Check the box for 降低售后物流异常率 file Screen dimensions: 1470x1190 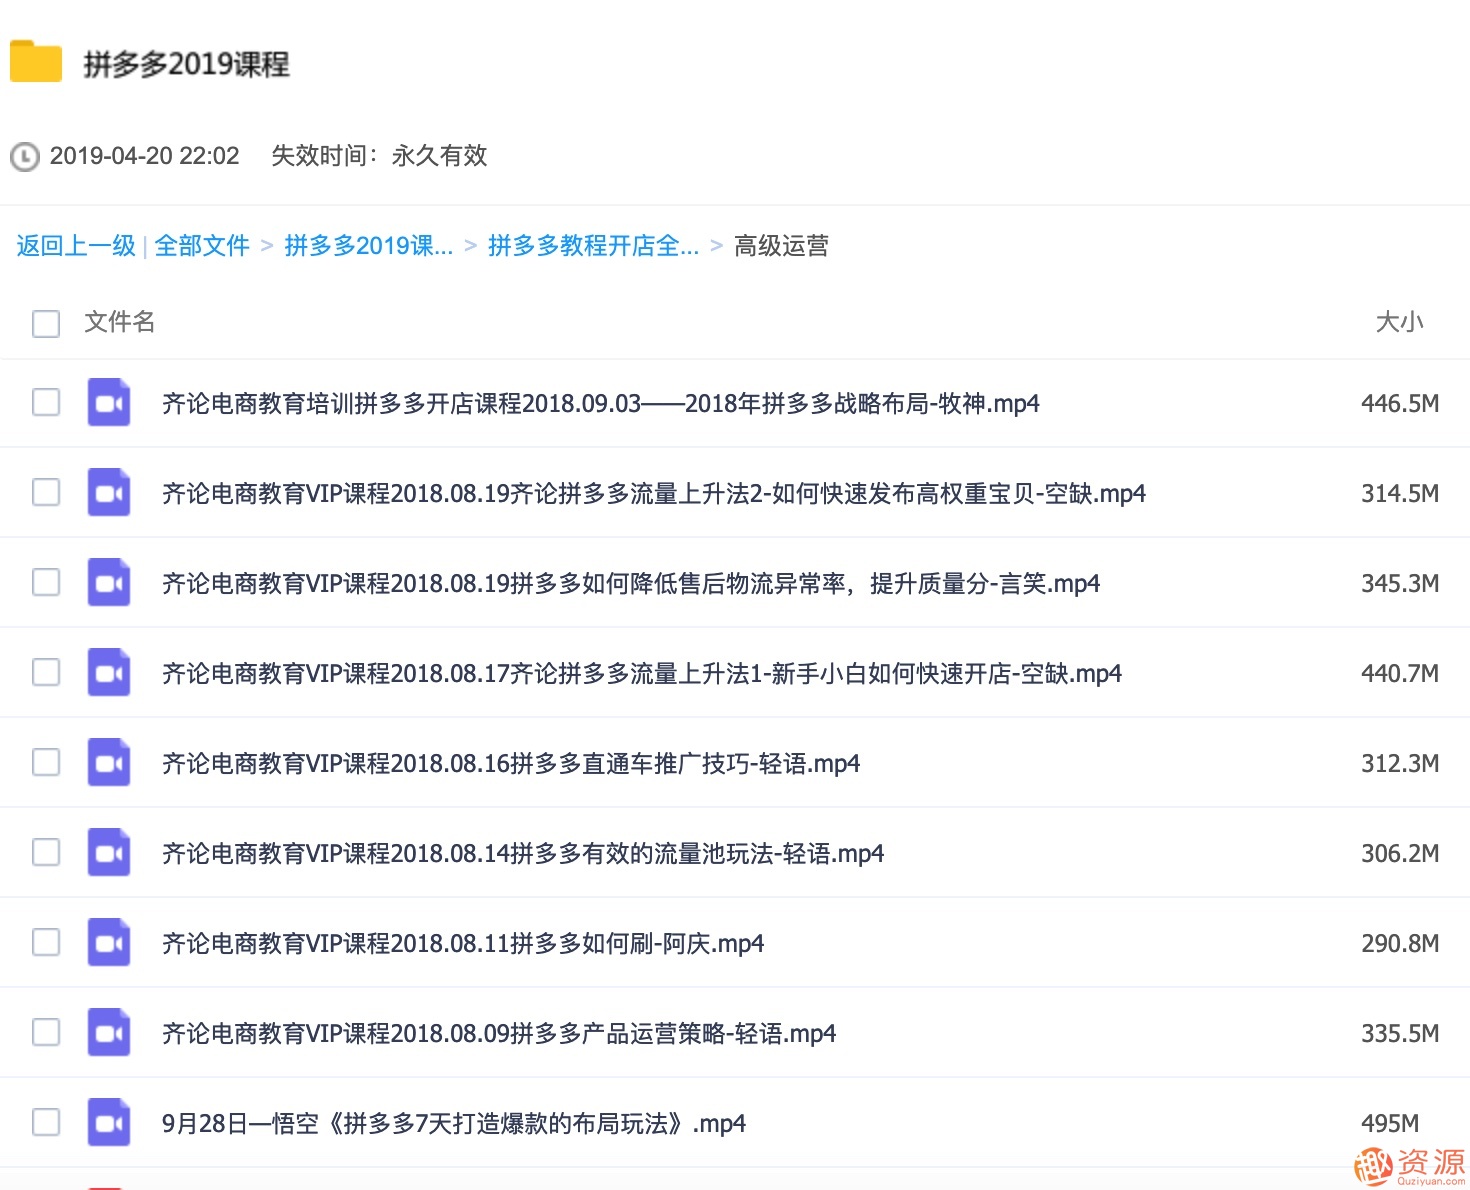[x=46, y=582]
